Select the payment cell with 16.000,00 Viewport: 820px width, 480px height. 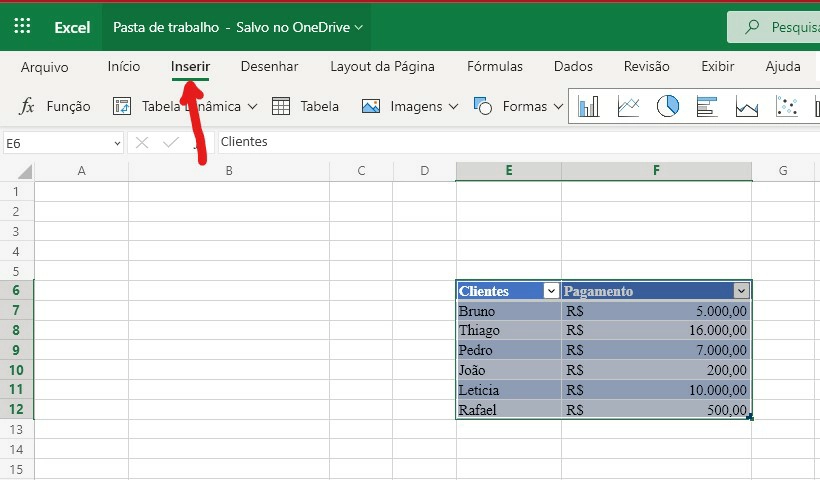656,330
